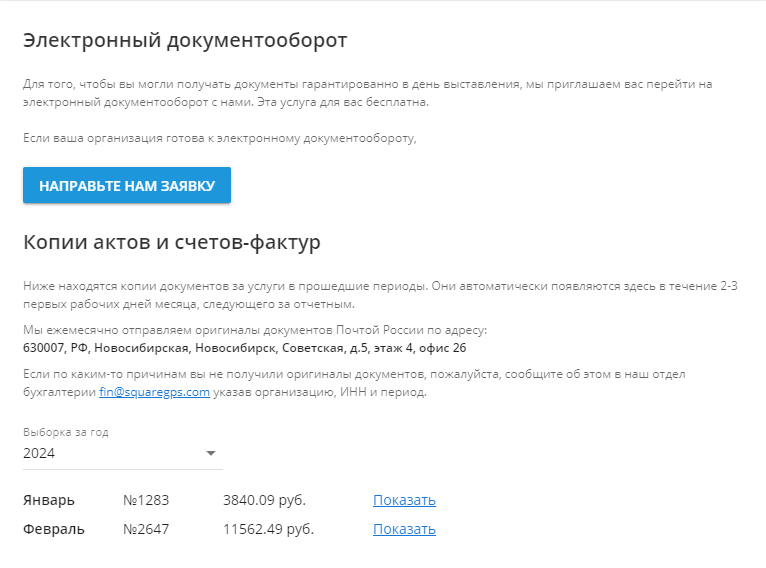The width and height of the screenshot is (766, 568).
Task: Click document number №2647
Action: (x=144, y=529)
